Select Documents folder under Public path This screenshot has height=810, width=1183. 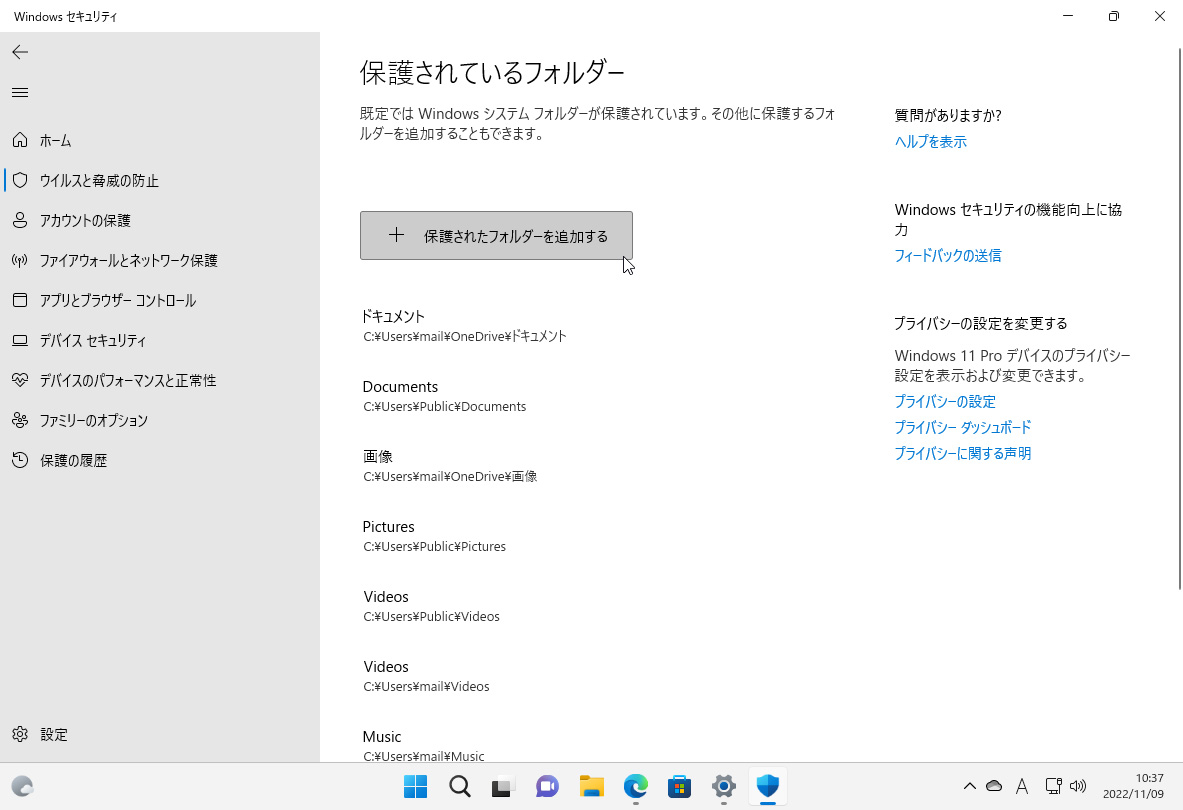click(444, 396)
